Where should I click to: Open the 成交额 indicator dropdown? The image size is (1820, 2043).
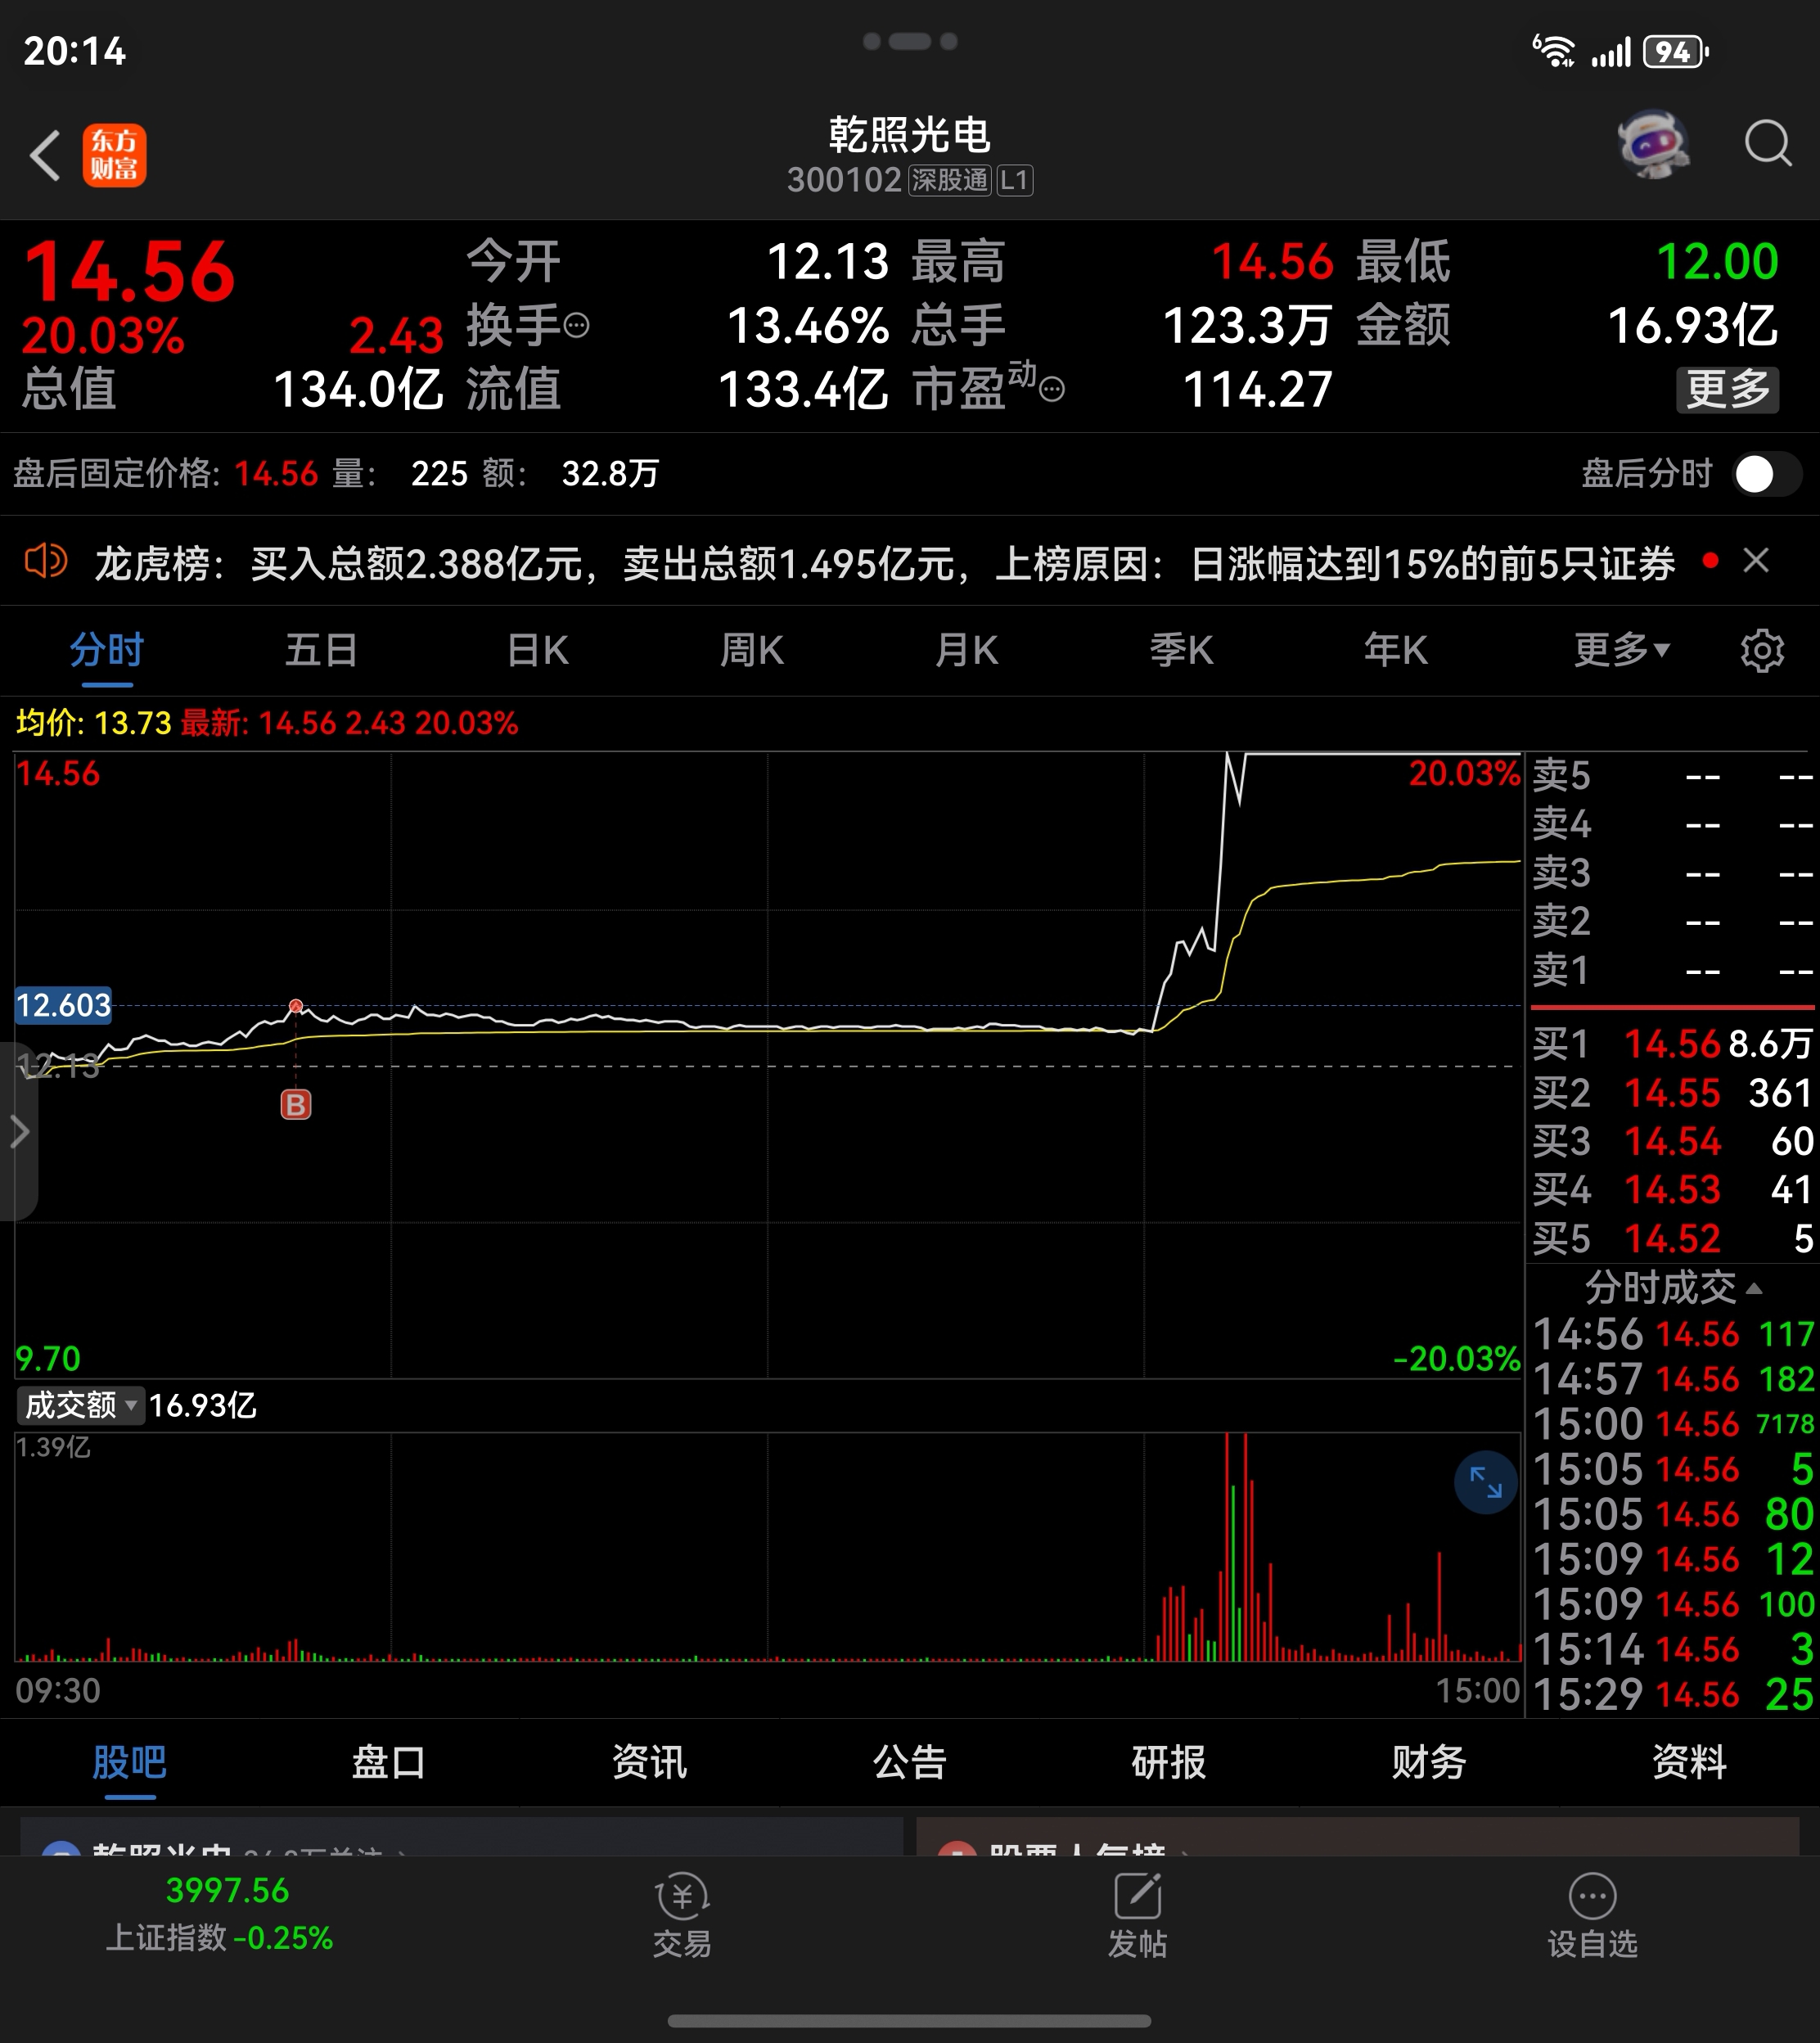(80, 1405)
